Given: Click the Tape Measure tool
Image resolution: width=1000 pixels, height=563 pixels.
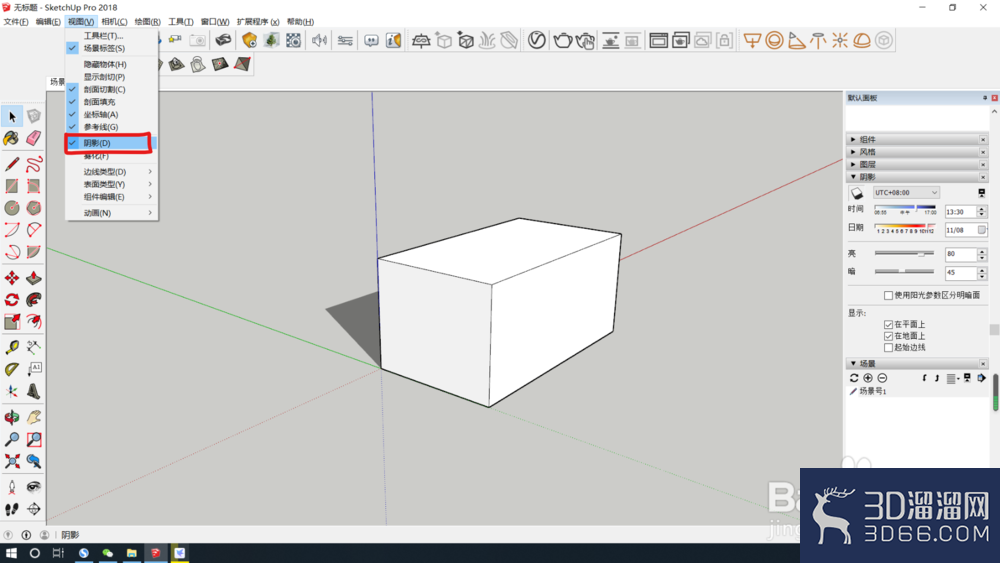Looking at the screenshot, I should pos(11,347).
